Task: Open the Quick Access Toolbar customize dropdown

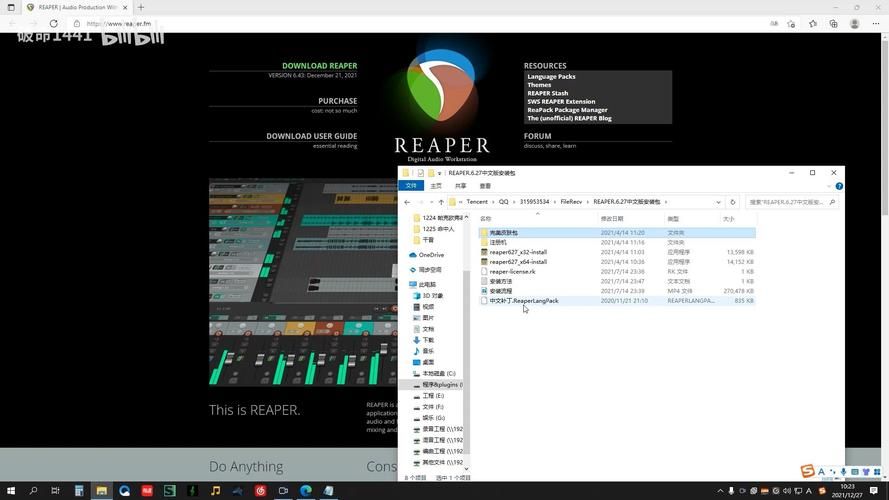Action: tap(440, 173)
